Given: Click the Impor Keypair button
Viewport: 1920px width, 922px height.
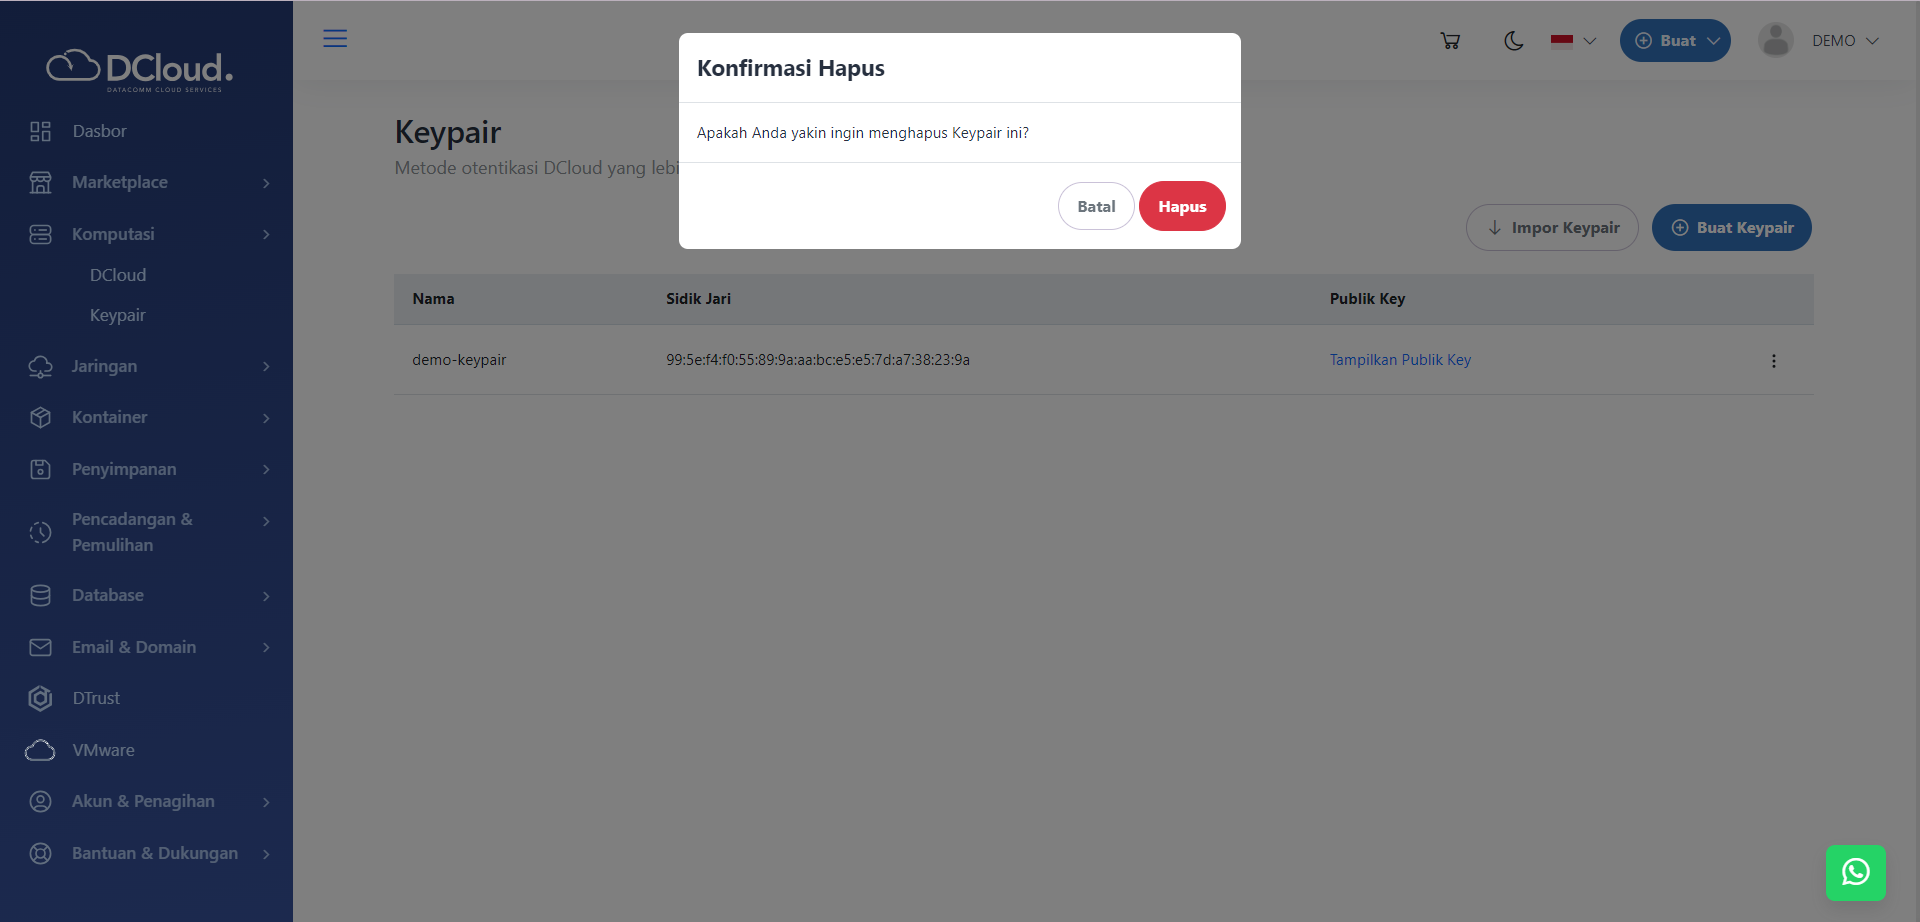Looking at the screenshot, I should click(x=1551, y=228).
